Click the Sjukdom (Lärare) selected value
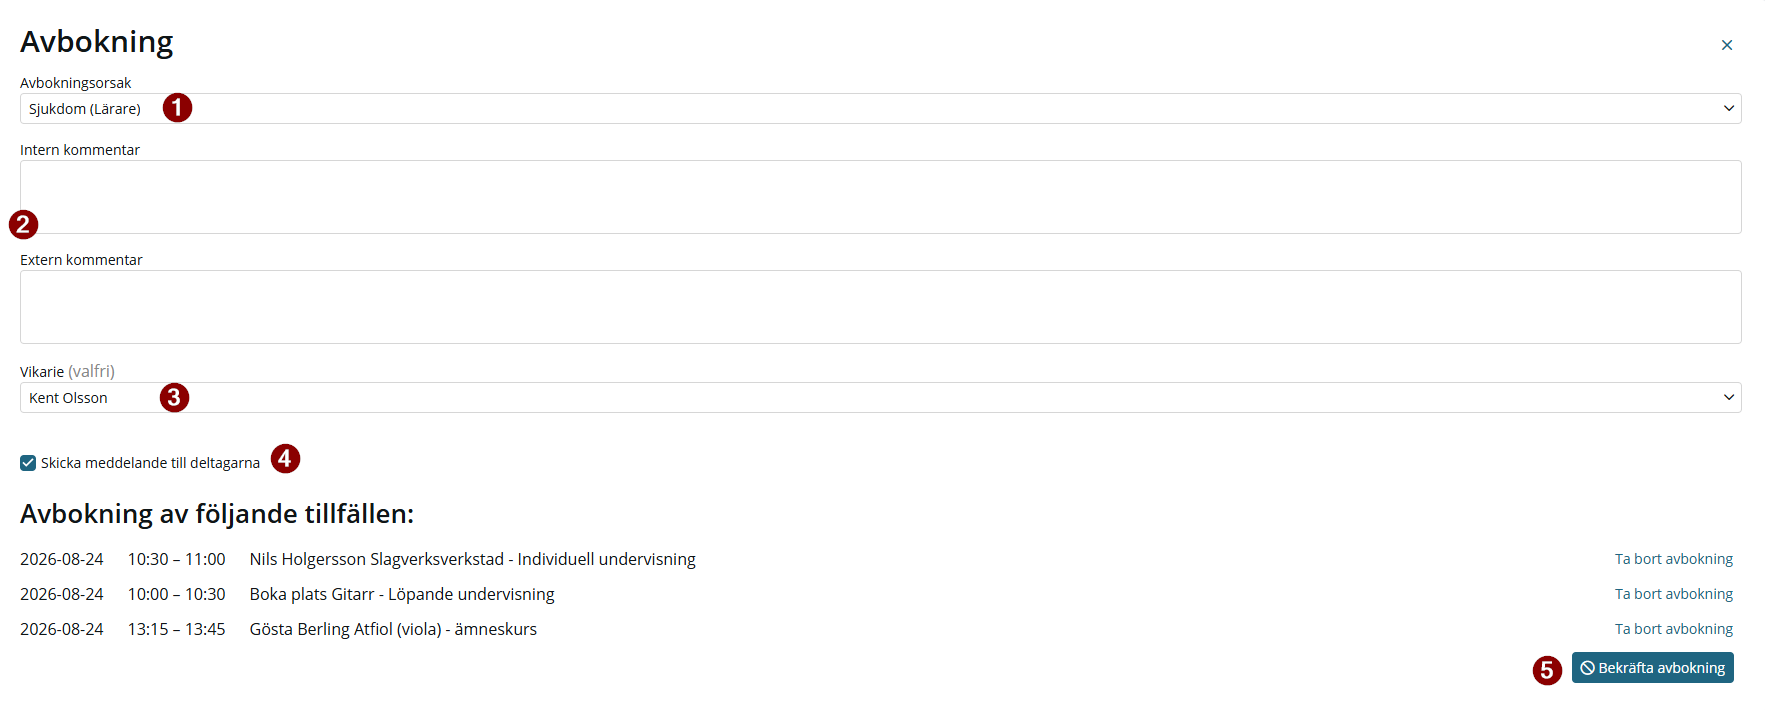 tap(85, 109)
